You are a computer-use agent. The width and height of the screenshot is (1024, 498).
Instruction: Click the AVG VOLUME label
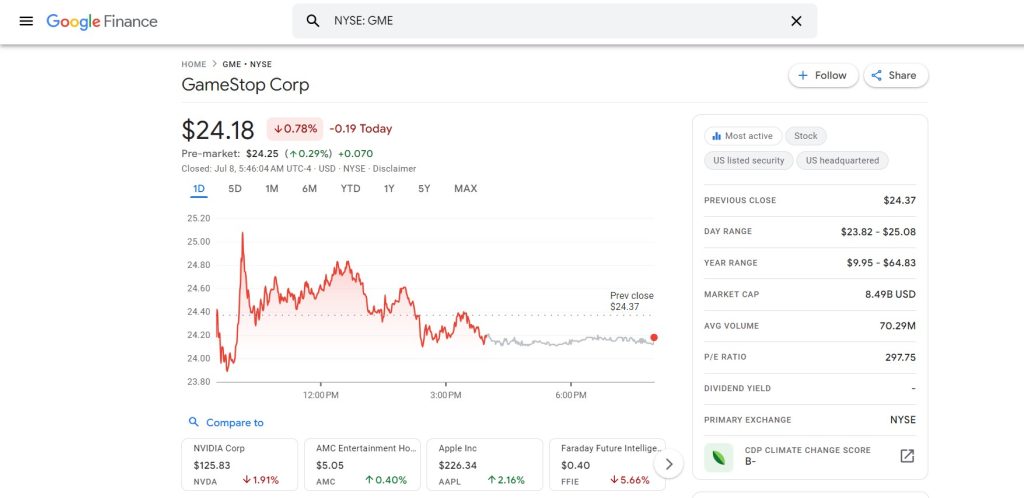click(731, 326)
